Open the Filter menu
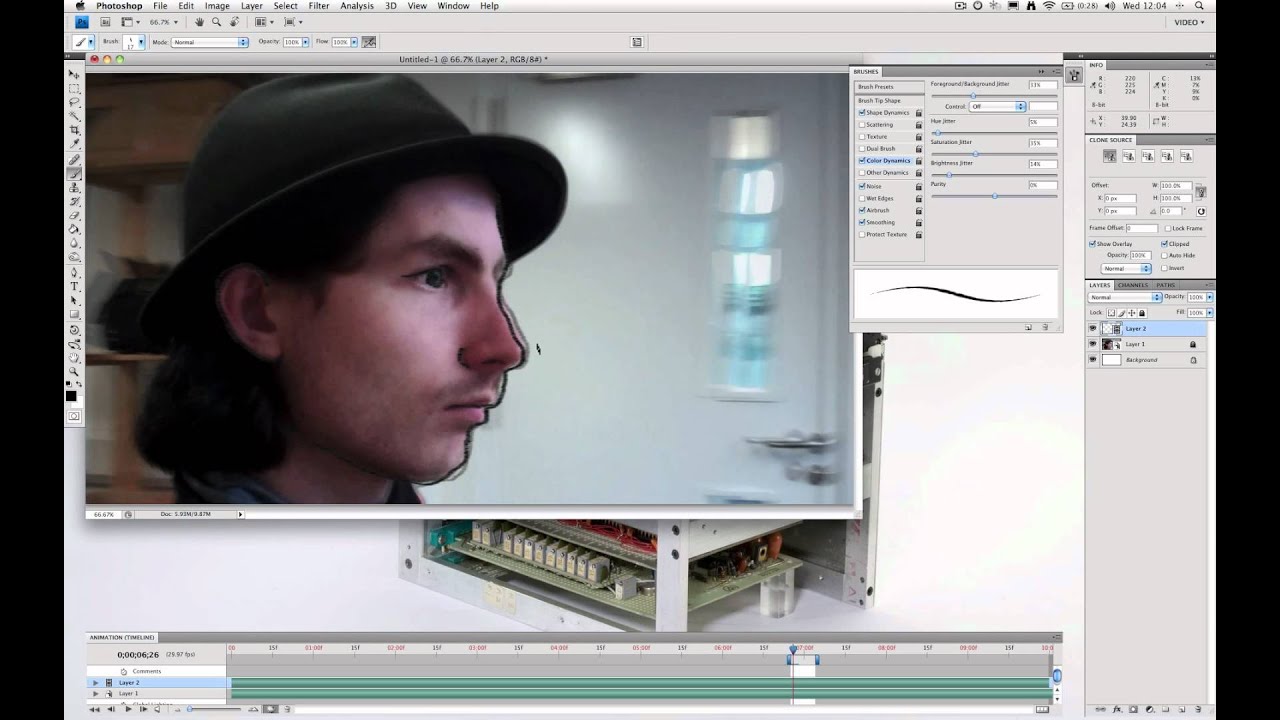Screen dimensions: 1280x720 (x=319, y=6)
